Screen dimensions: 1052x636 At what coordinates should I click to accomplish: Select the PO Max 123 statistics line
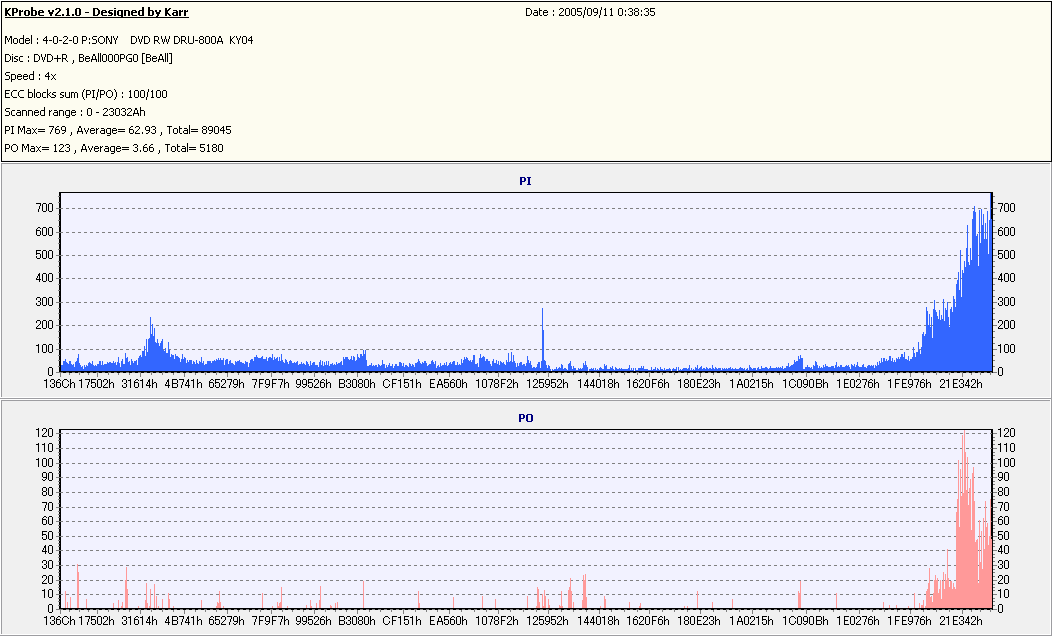click(x=114, y=148)
